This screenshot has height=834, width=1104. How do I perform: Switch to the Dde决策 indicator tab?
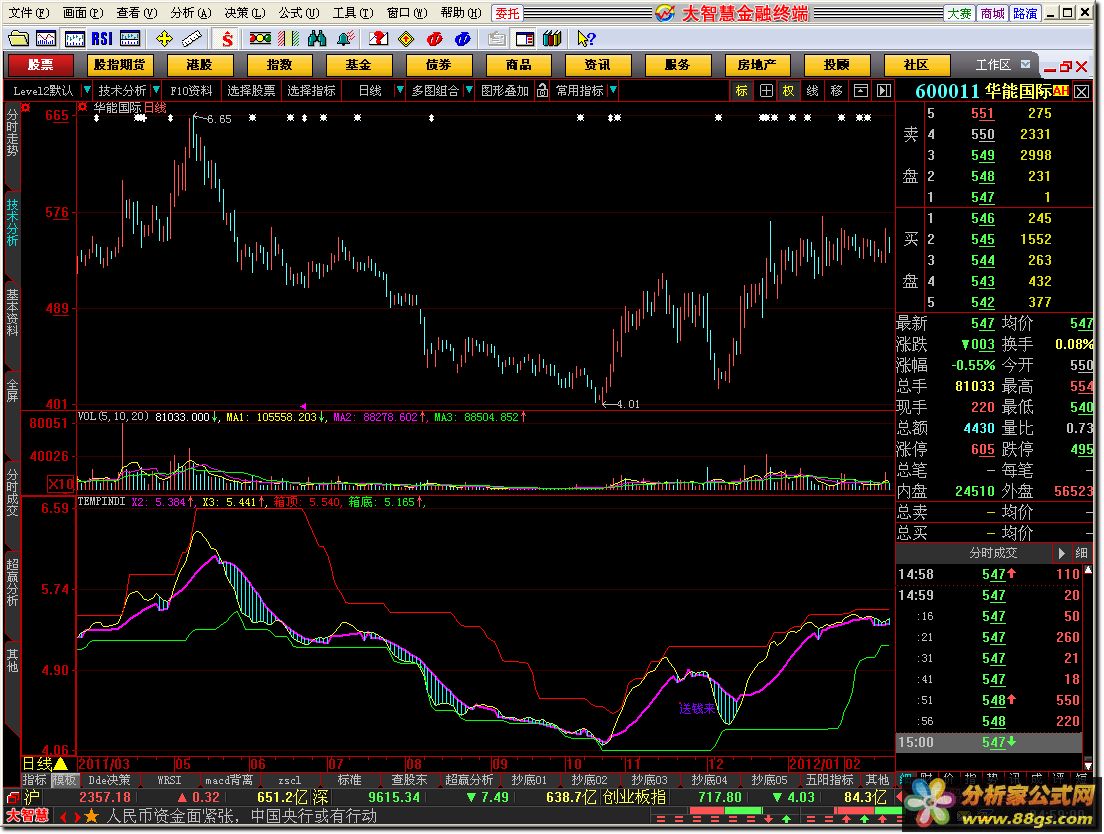[x=109, y=780]
